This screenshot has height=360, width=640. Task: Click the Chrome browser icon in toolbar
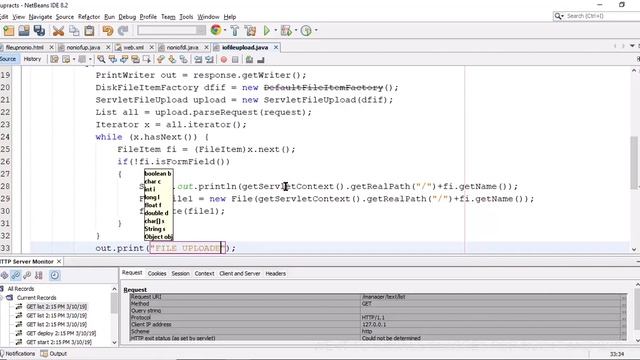(x=216, y=30)
